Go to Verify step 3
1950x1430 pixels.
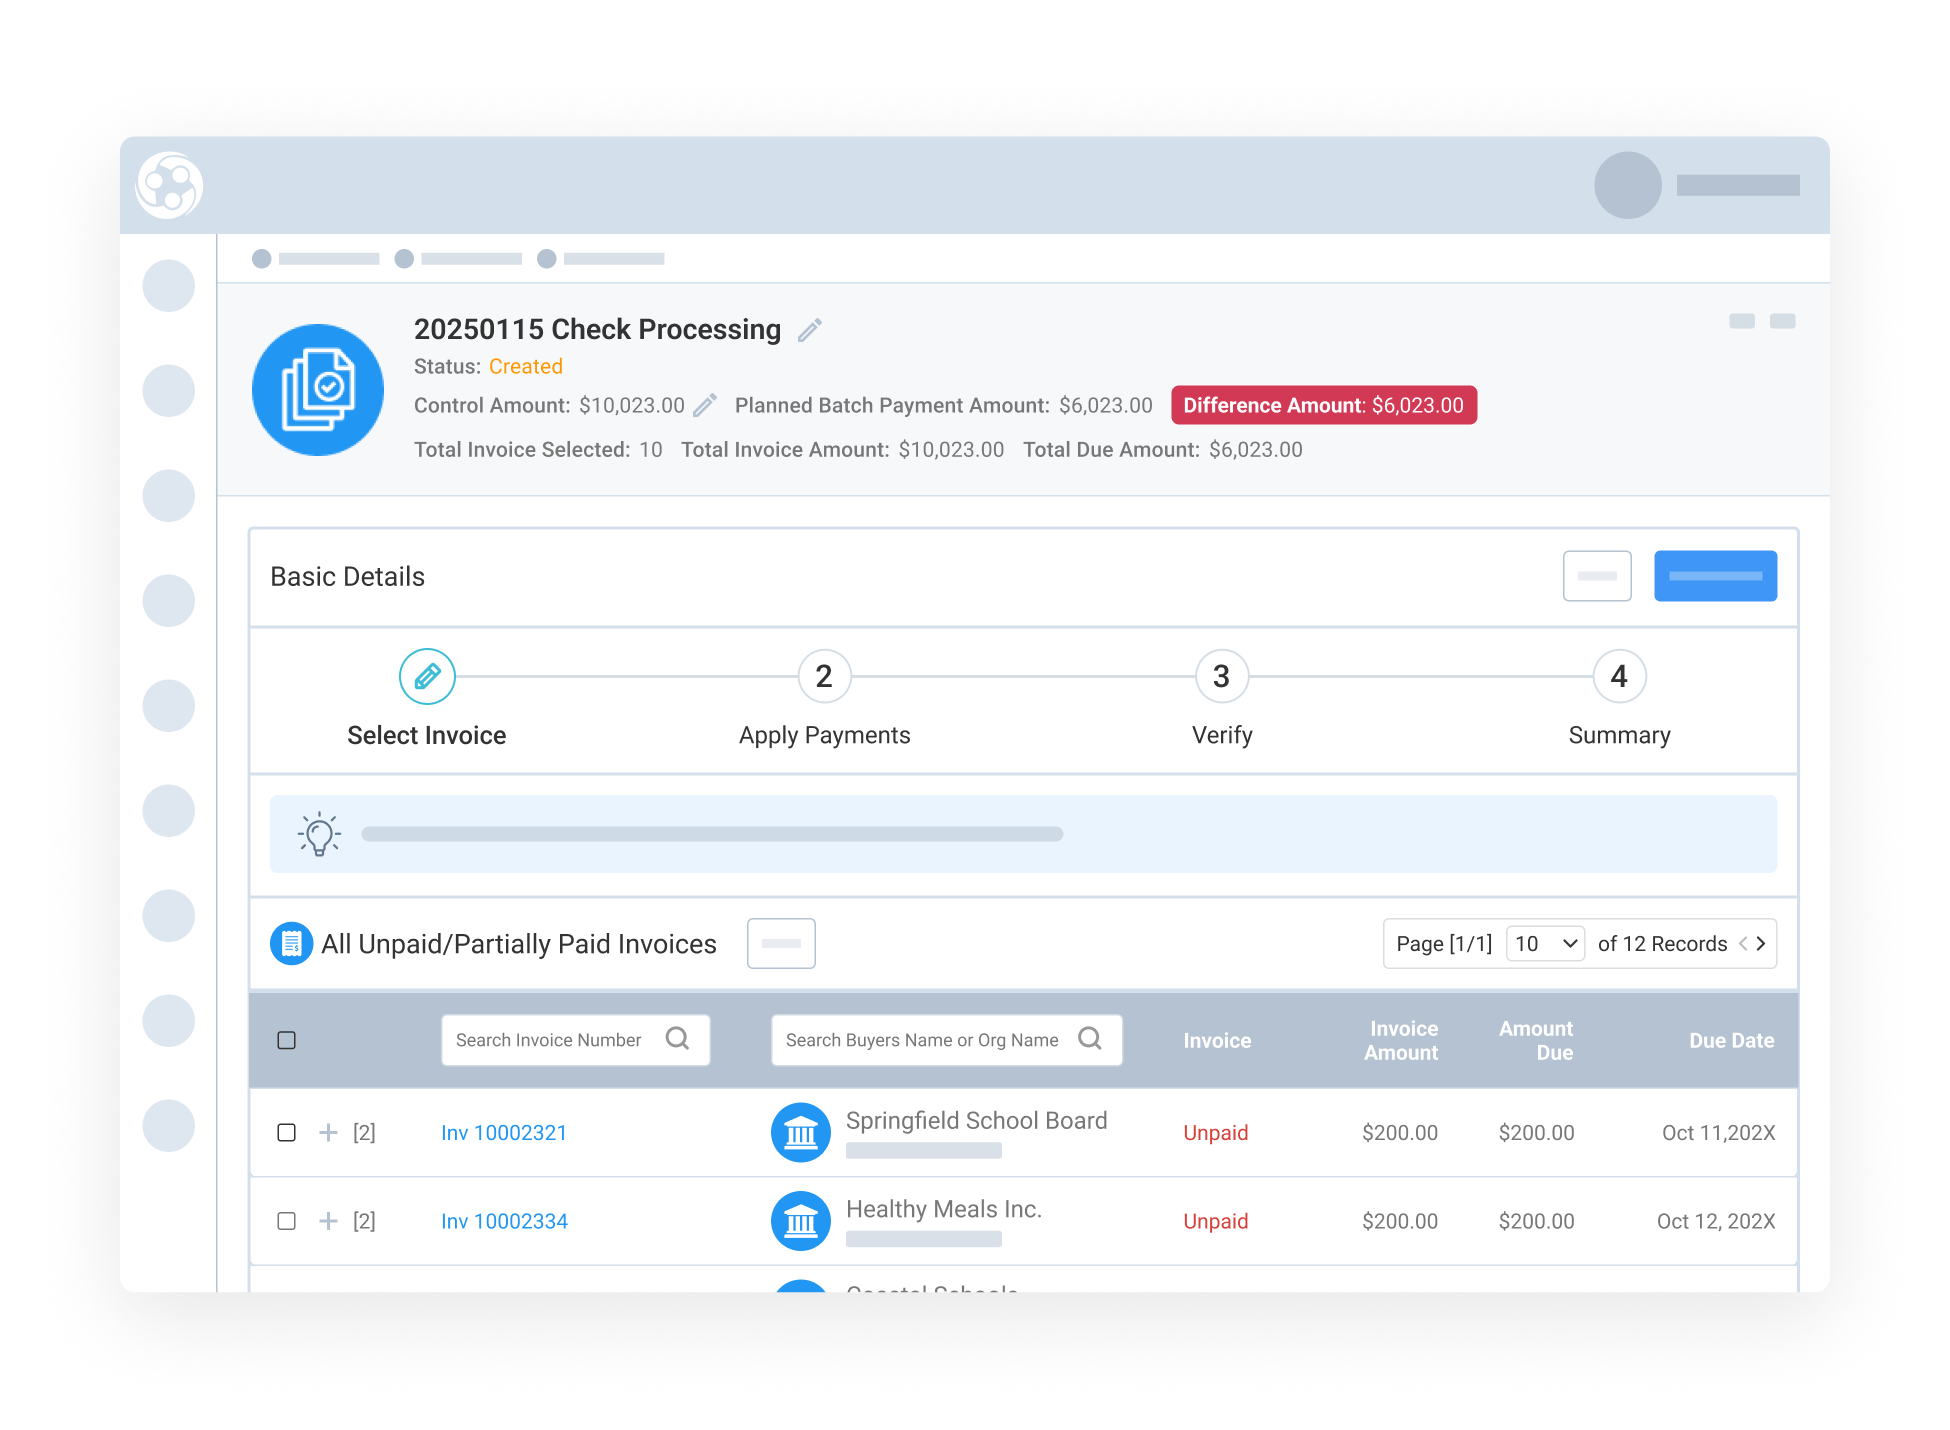[x=1221, y=677]
